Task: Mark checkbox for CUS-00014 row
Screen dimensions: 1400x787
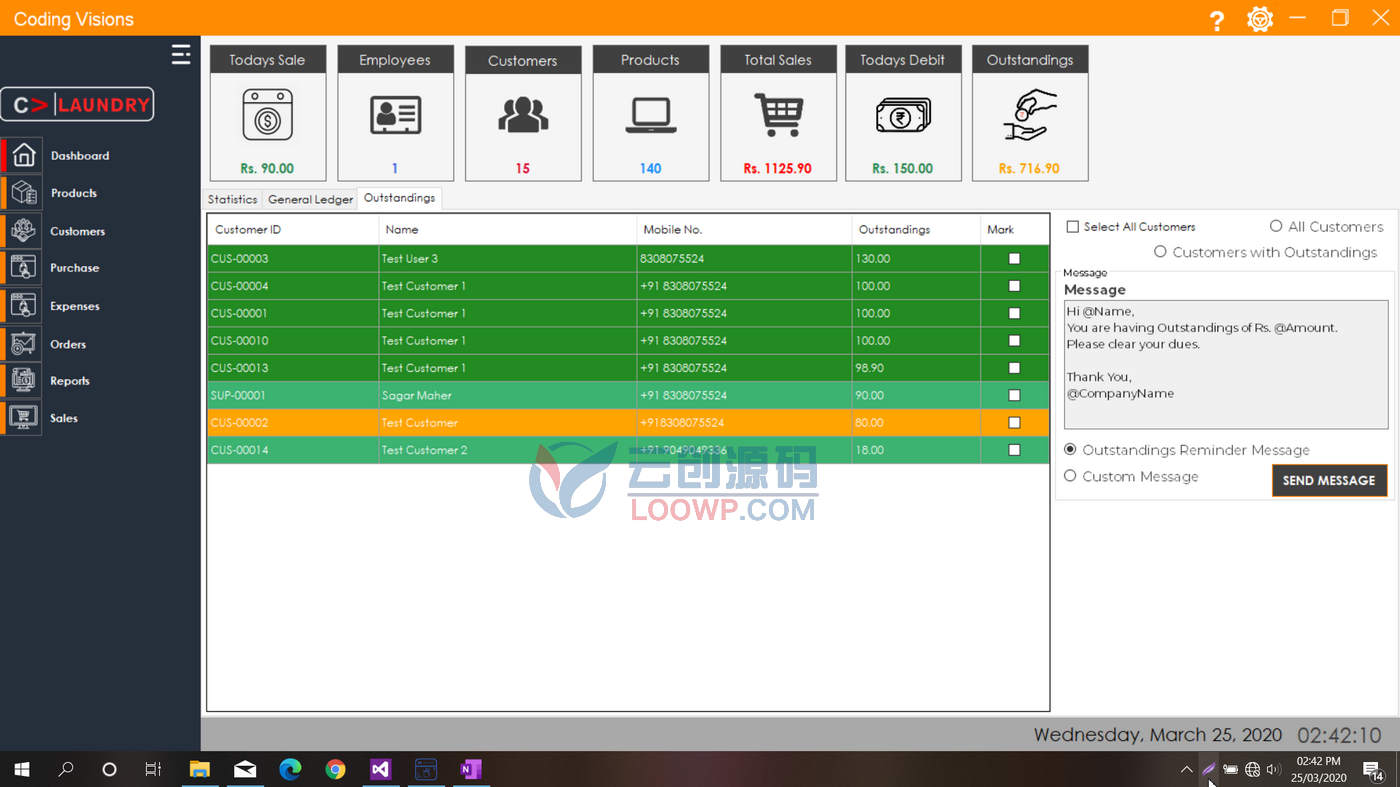Action: click(1014, 450)
